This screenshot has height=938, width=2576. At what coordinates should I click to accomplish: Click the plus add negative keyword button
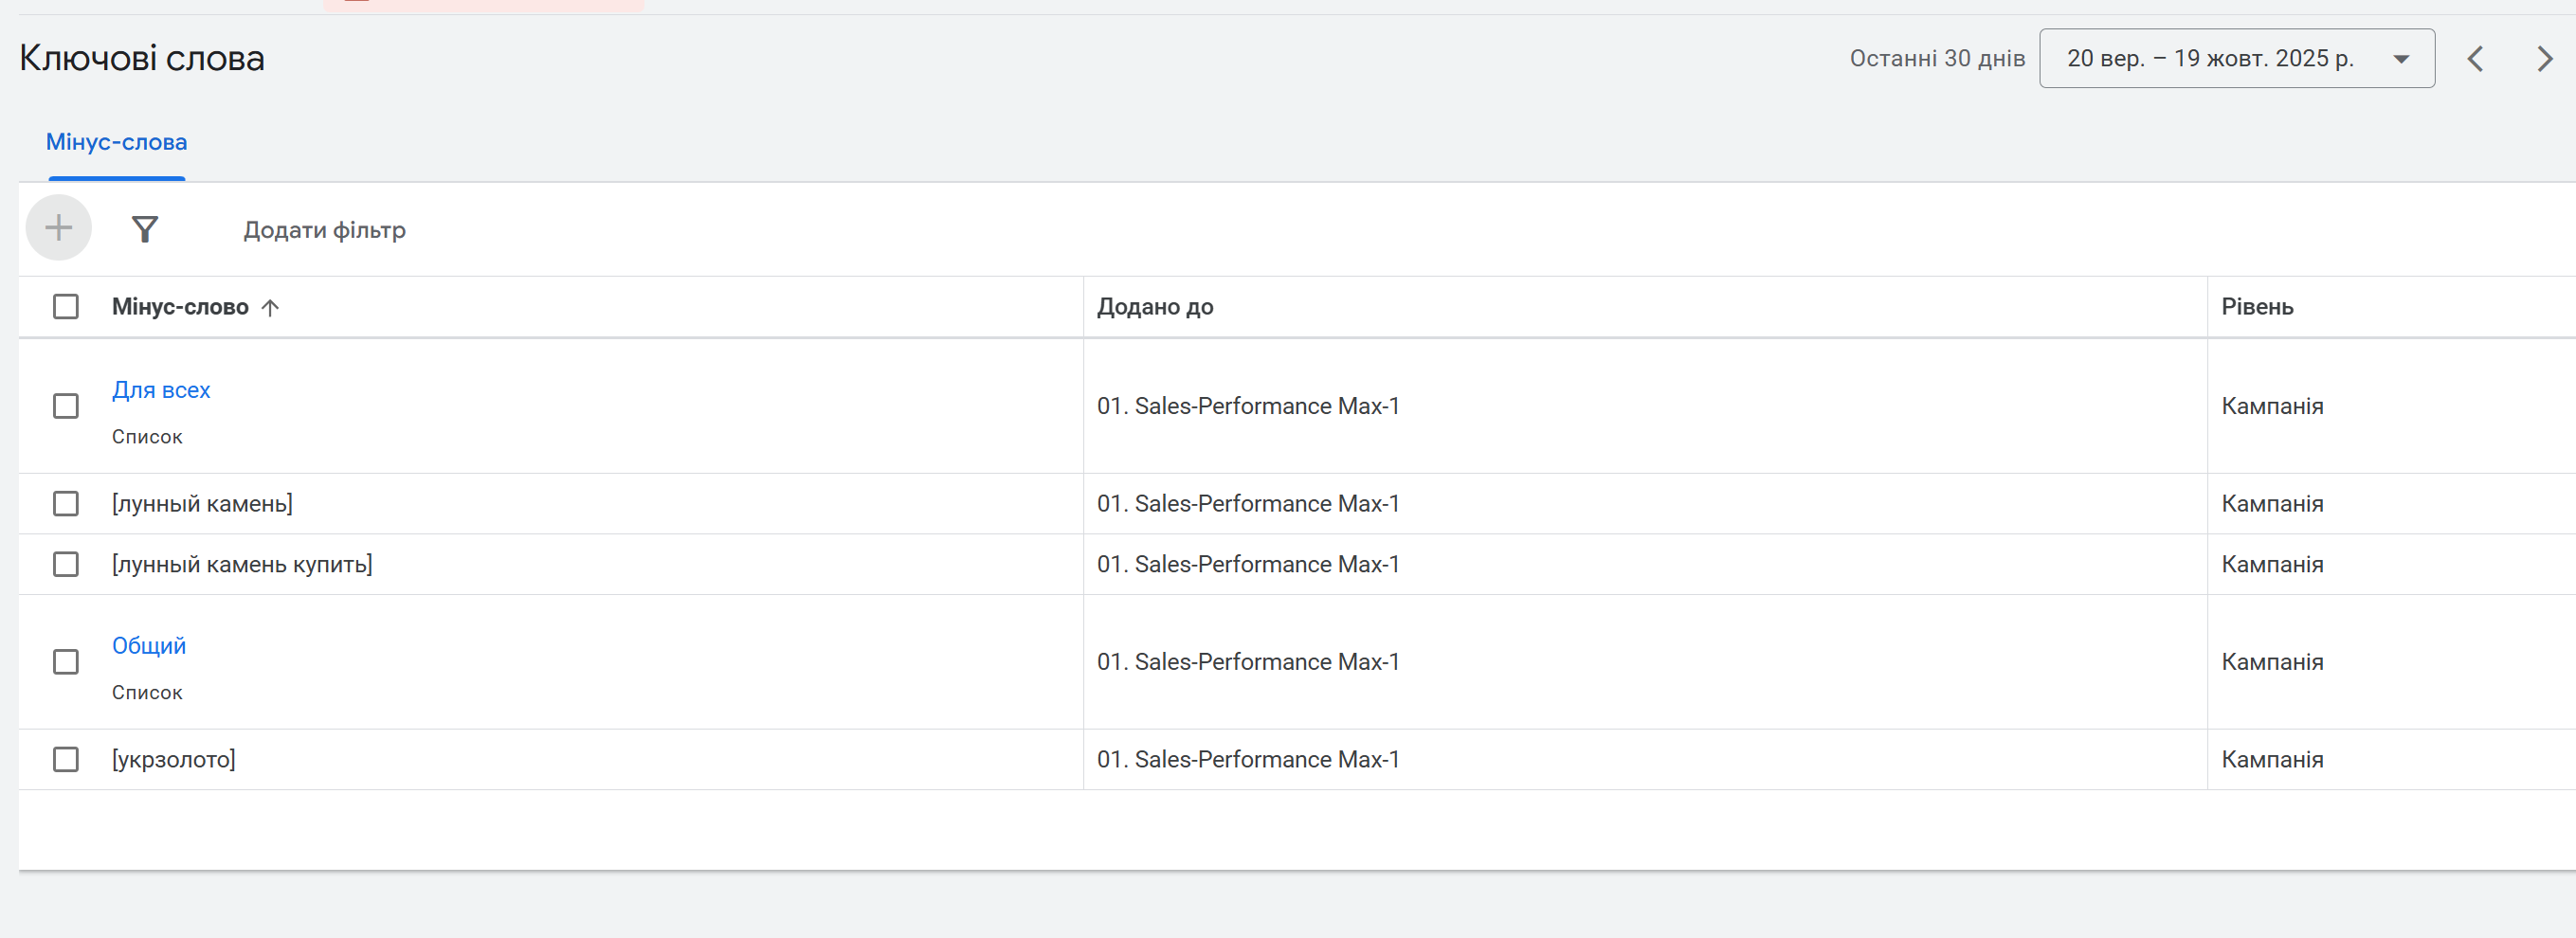click(59, 228)
